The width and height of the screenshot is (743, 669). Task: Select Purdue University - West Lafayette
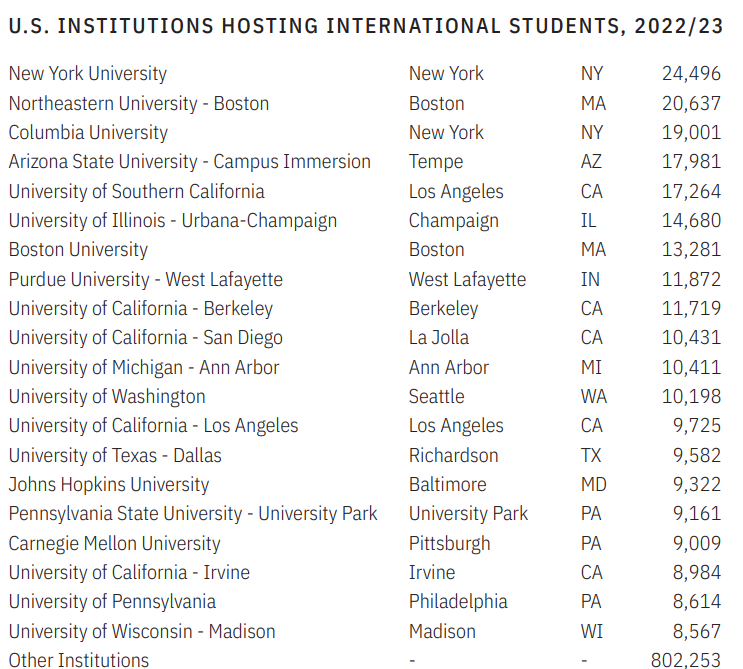(x=146, y=280)
